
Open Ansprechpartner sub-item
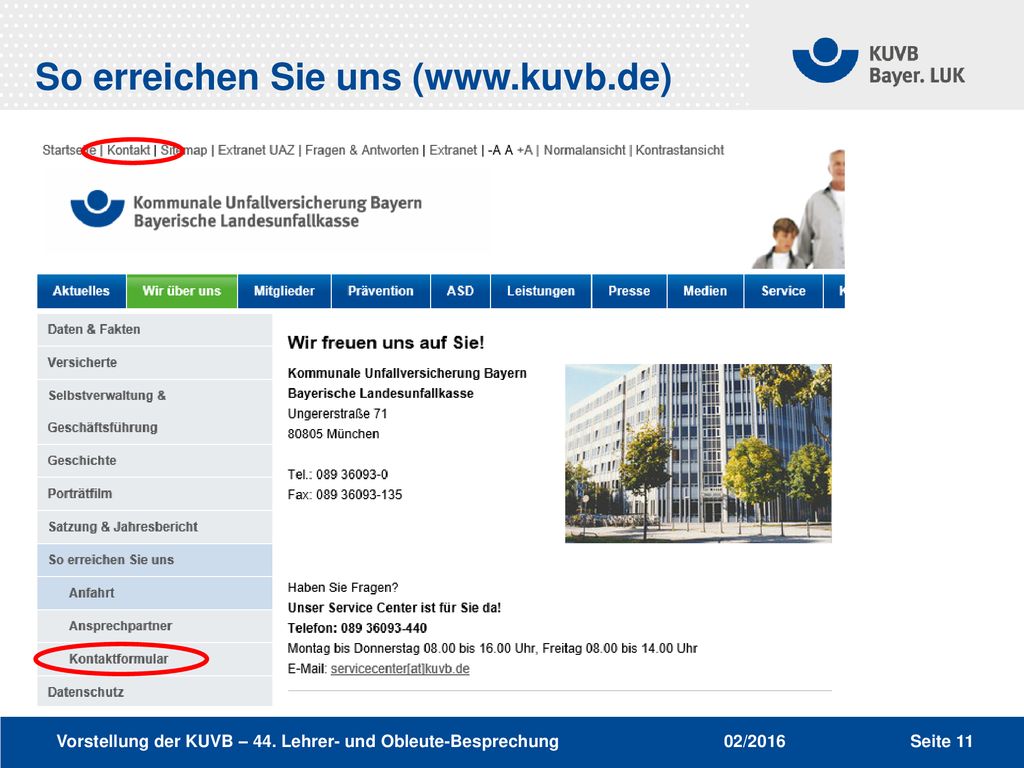pos(155,626)
